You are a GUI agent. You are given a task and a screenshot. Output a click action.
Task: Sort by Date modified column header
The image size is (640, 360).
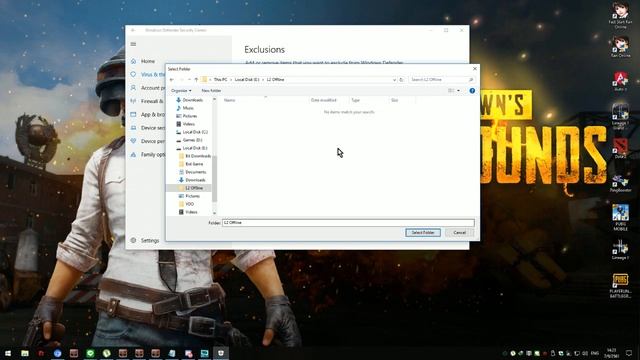point(323,100)
